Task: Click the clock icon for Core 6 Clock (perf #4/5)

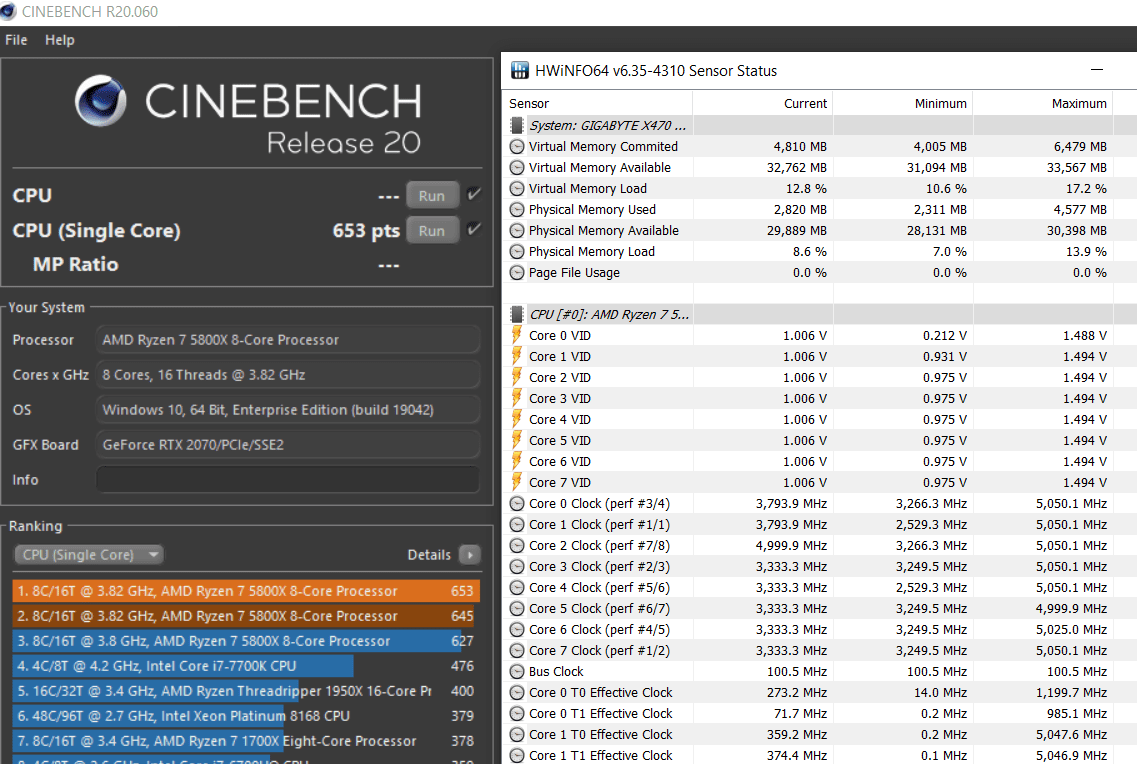Action: coord(517,630)
